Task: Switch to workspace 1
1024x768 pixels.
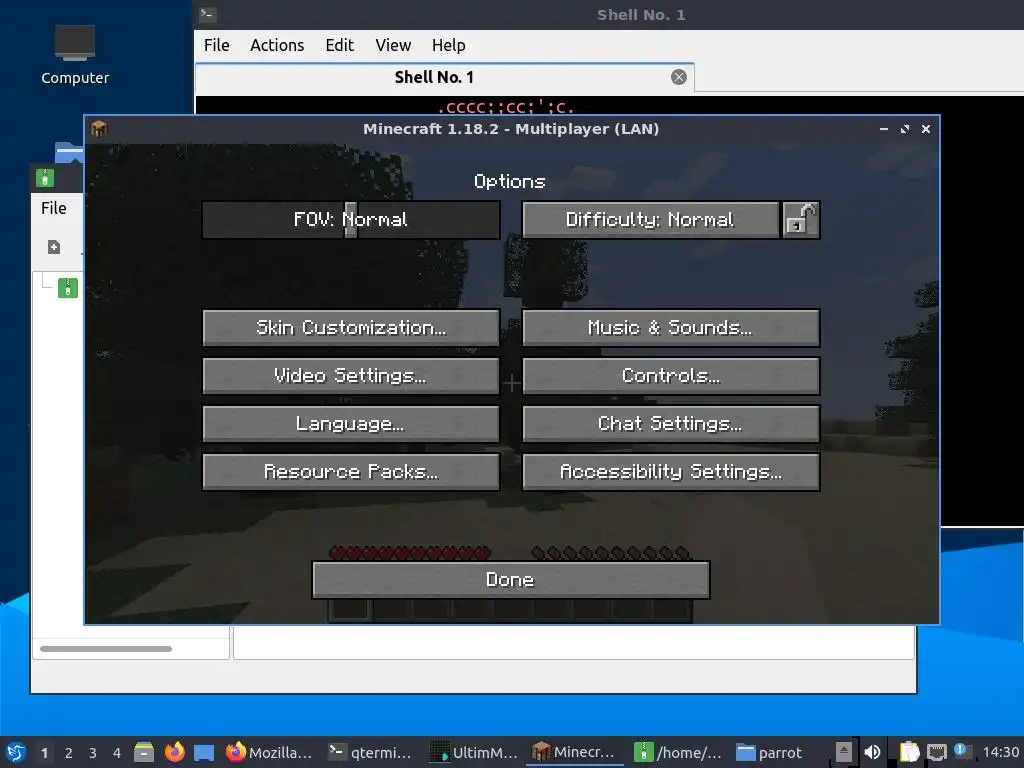Action: [x=44, y=753]
